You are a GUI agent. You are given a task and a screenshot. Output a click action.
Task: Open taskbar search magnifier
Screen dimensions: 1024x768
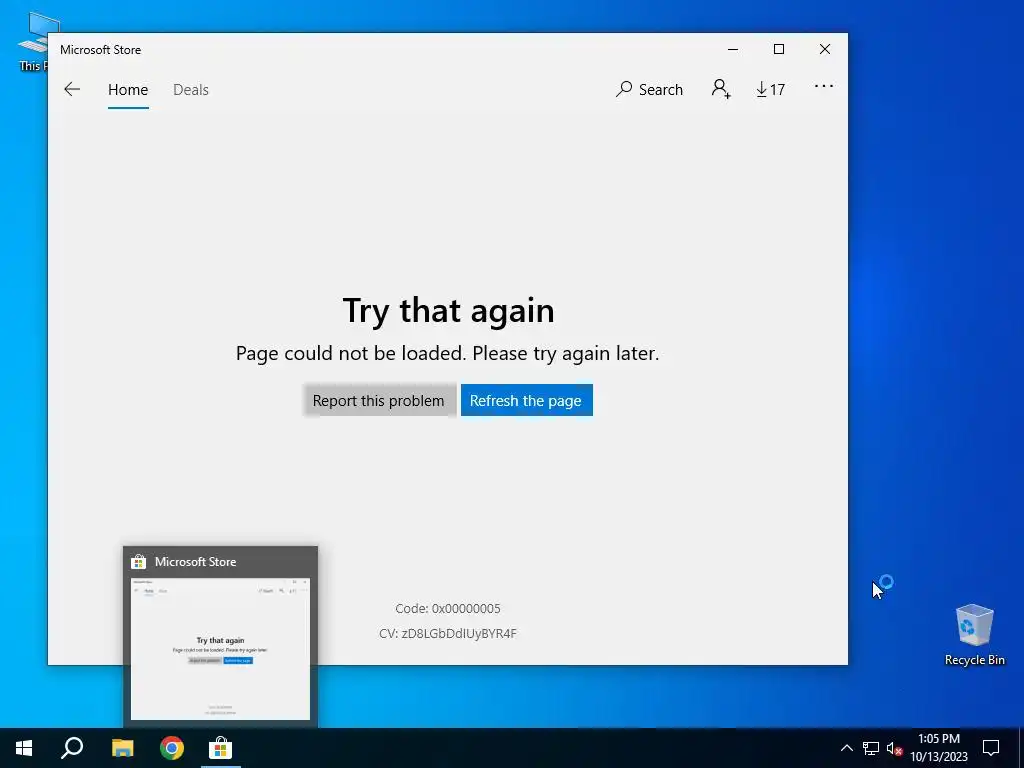(72, 748)
